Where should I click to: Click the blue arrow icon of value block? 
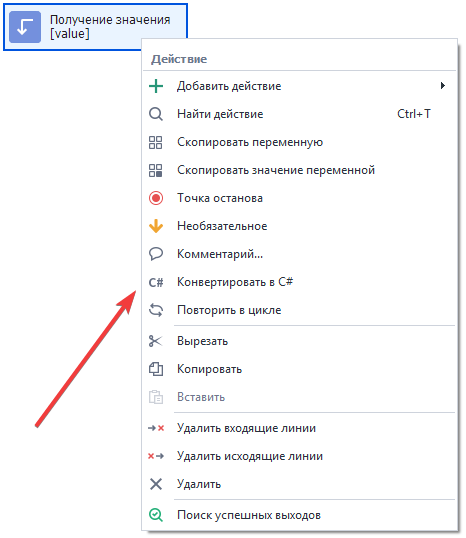[25, 27]
